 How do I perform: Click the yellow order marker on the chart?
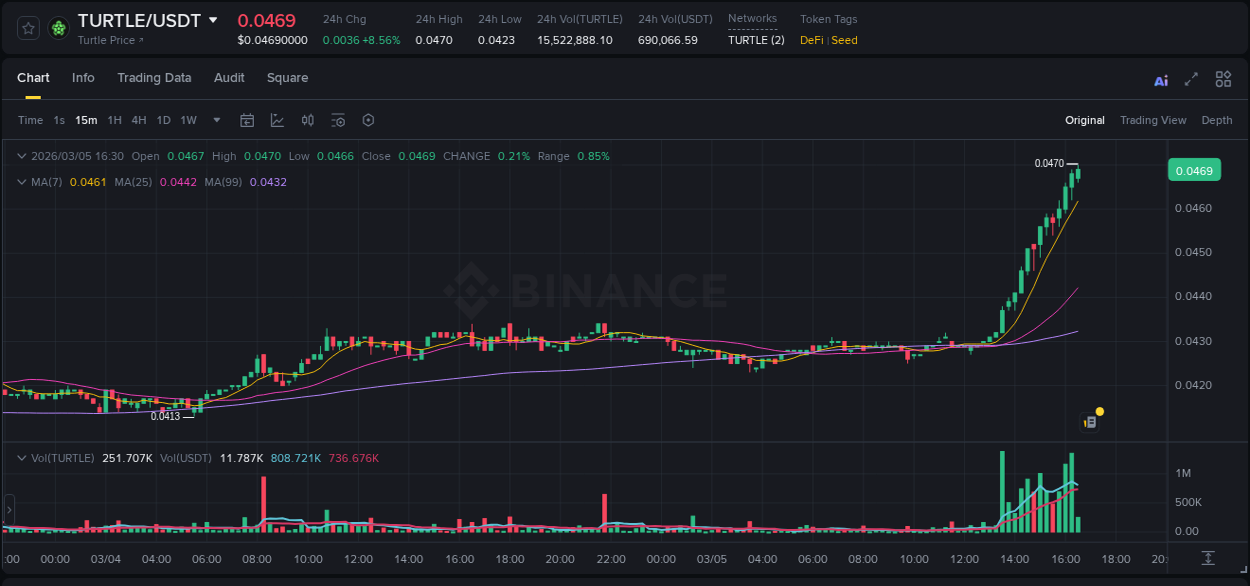click(x=1099, y=411)
